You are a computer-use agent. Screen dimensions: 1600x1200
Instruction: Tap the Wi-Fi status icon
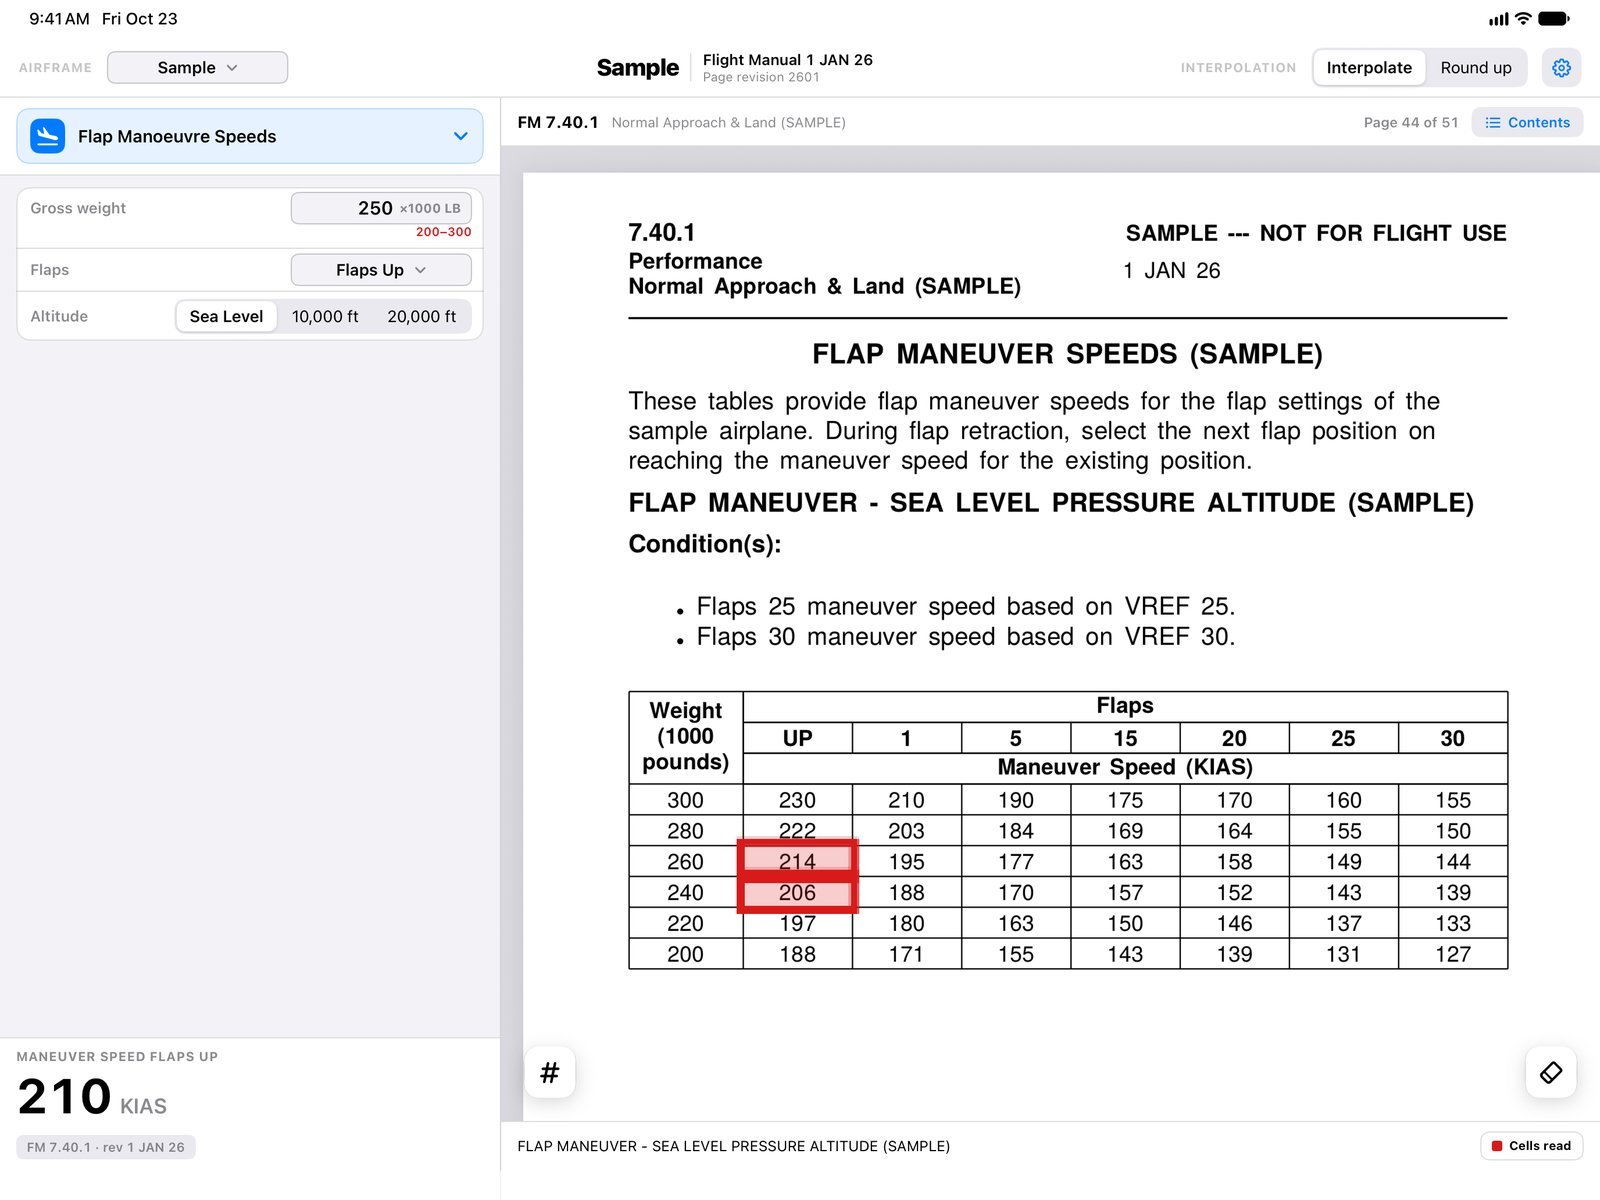[1523, 18]
